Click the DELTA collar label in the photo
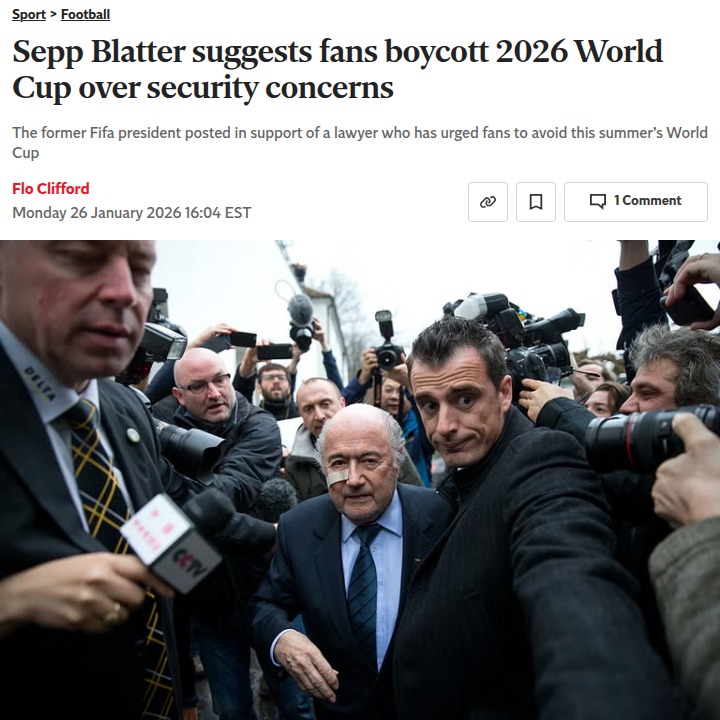The width and height of the screenshot is (720, 720). click(x=40, y=384)
